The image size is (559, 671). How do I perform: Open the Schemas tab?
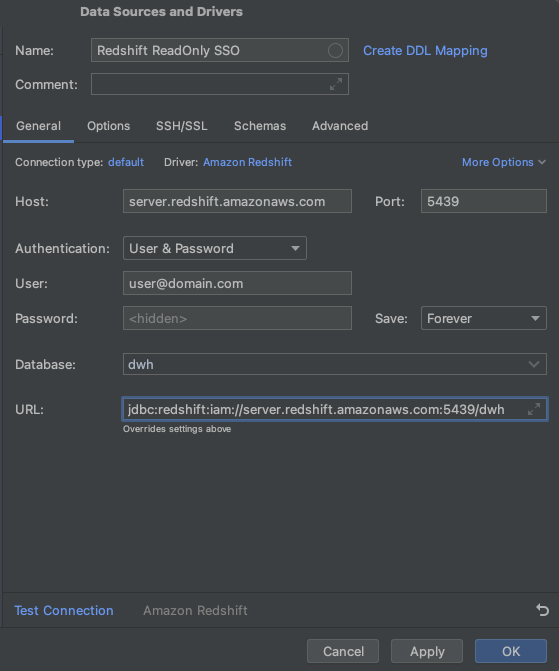(x=260, y=126)
